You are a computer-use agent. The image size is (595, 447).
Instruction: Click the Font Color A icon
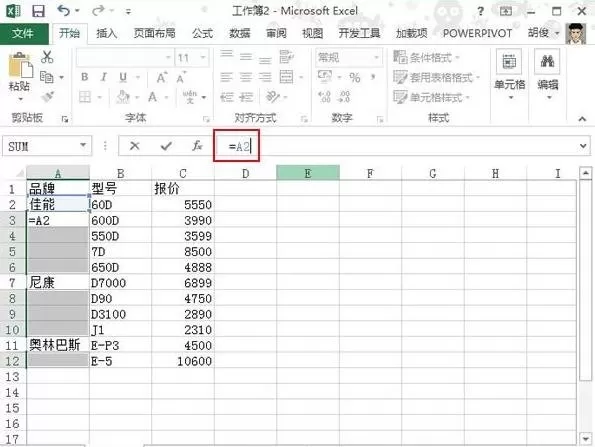click(x=153, y=97)
